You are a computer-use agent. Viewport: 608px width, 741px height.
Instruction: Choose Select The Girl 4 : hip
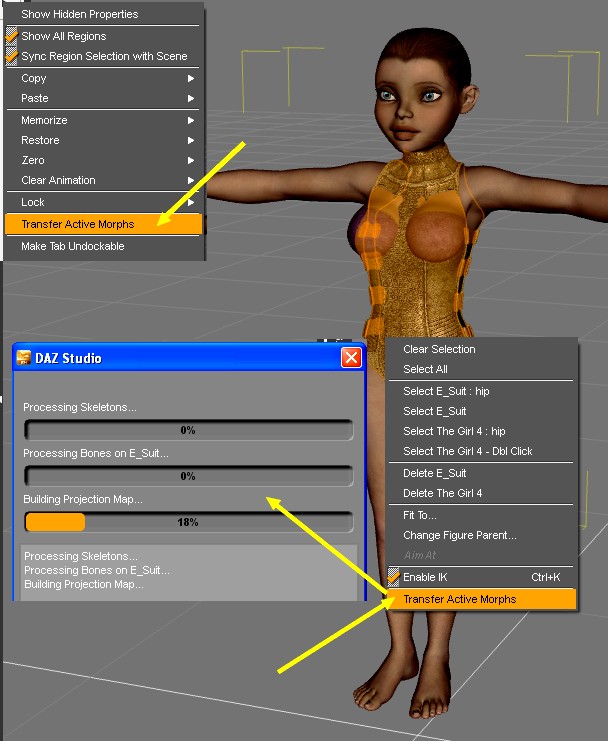481,431
